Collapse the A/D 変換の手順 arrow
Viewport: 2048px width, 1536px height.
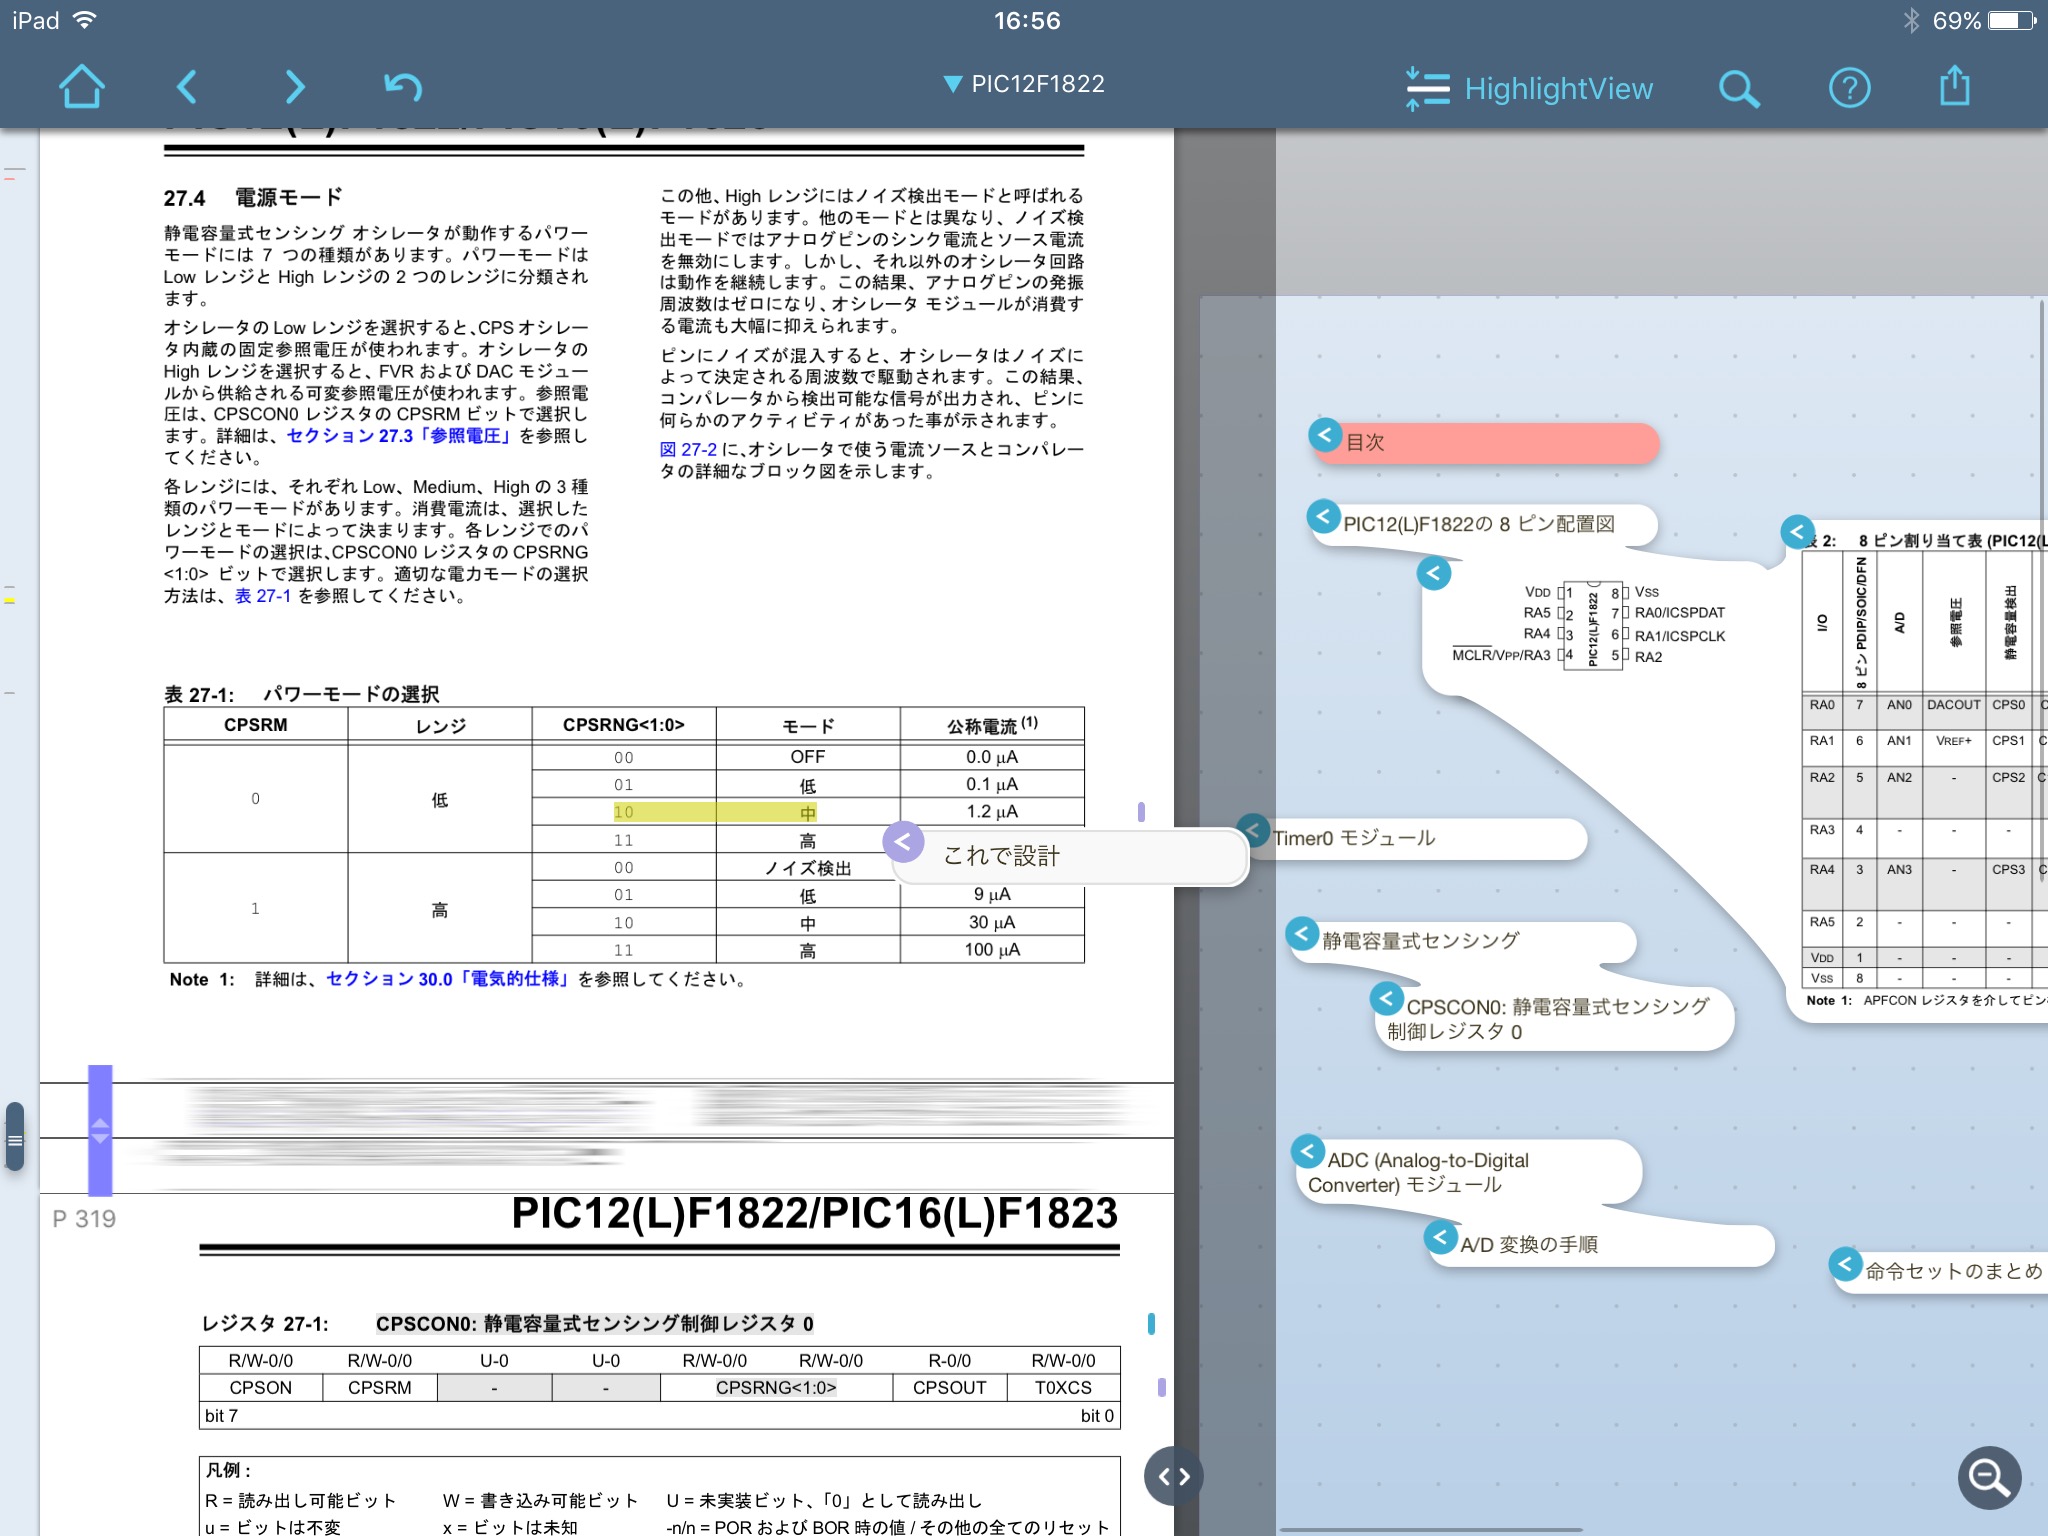[x=1440, y=1237]
